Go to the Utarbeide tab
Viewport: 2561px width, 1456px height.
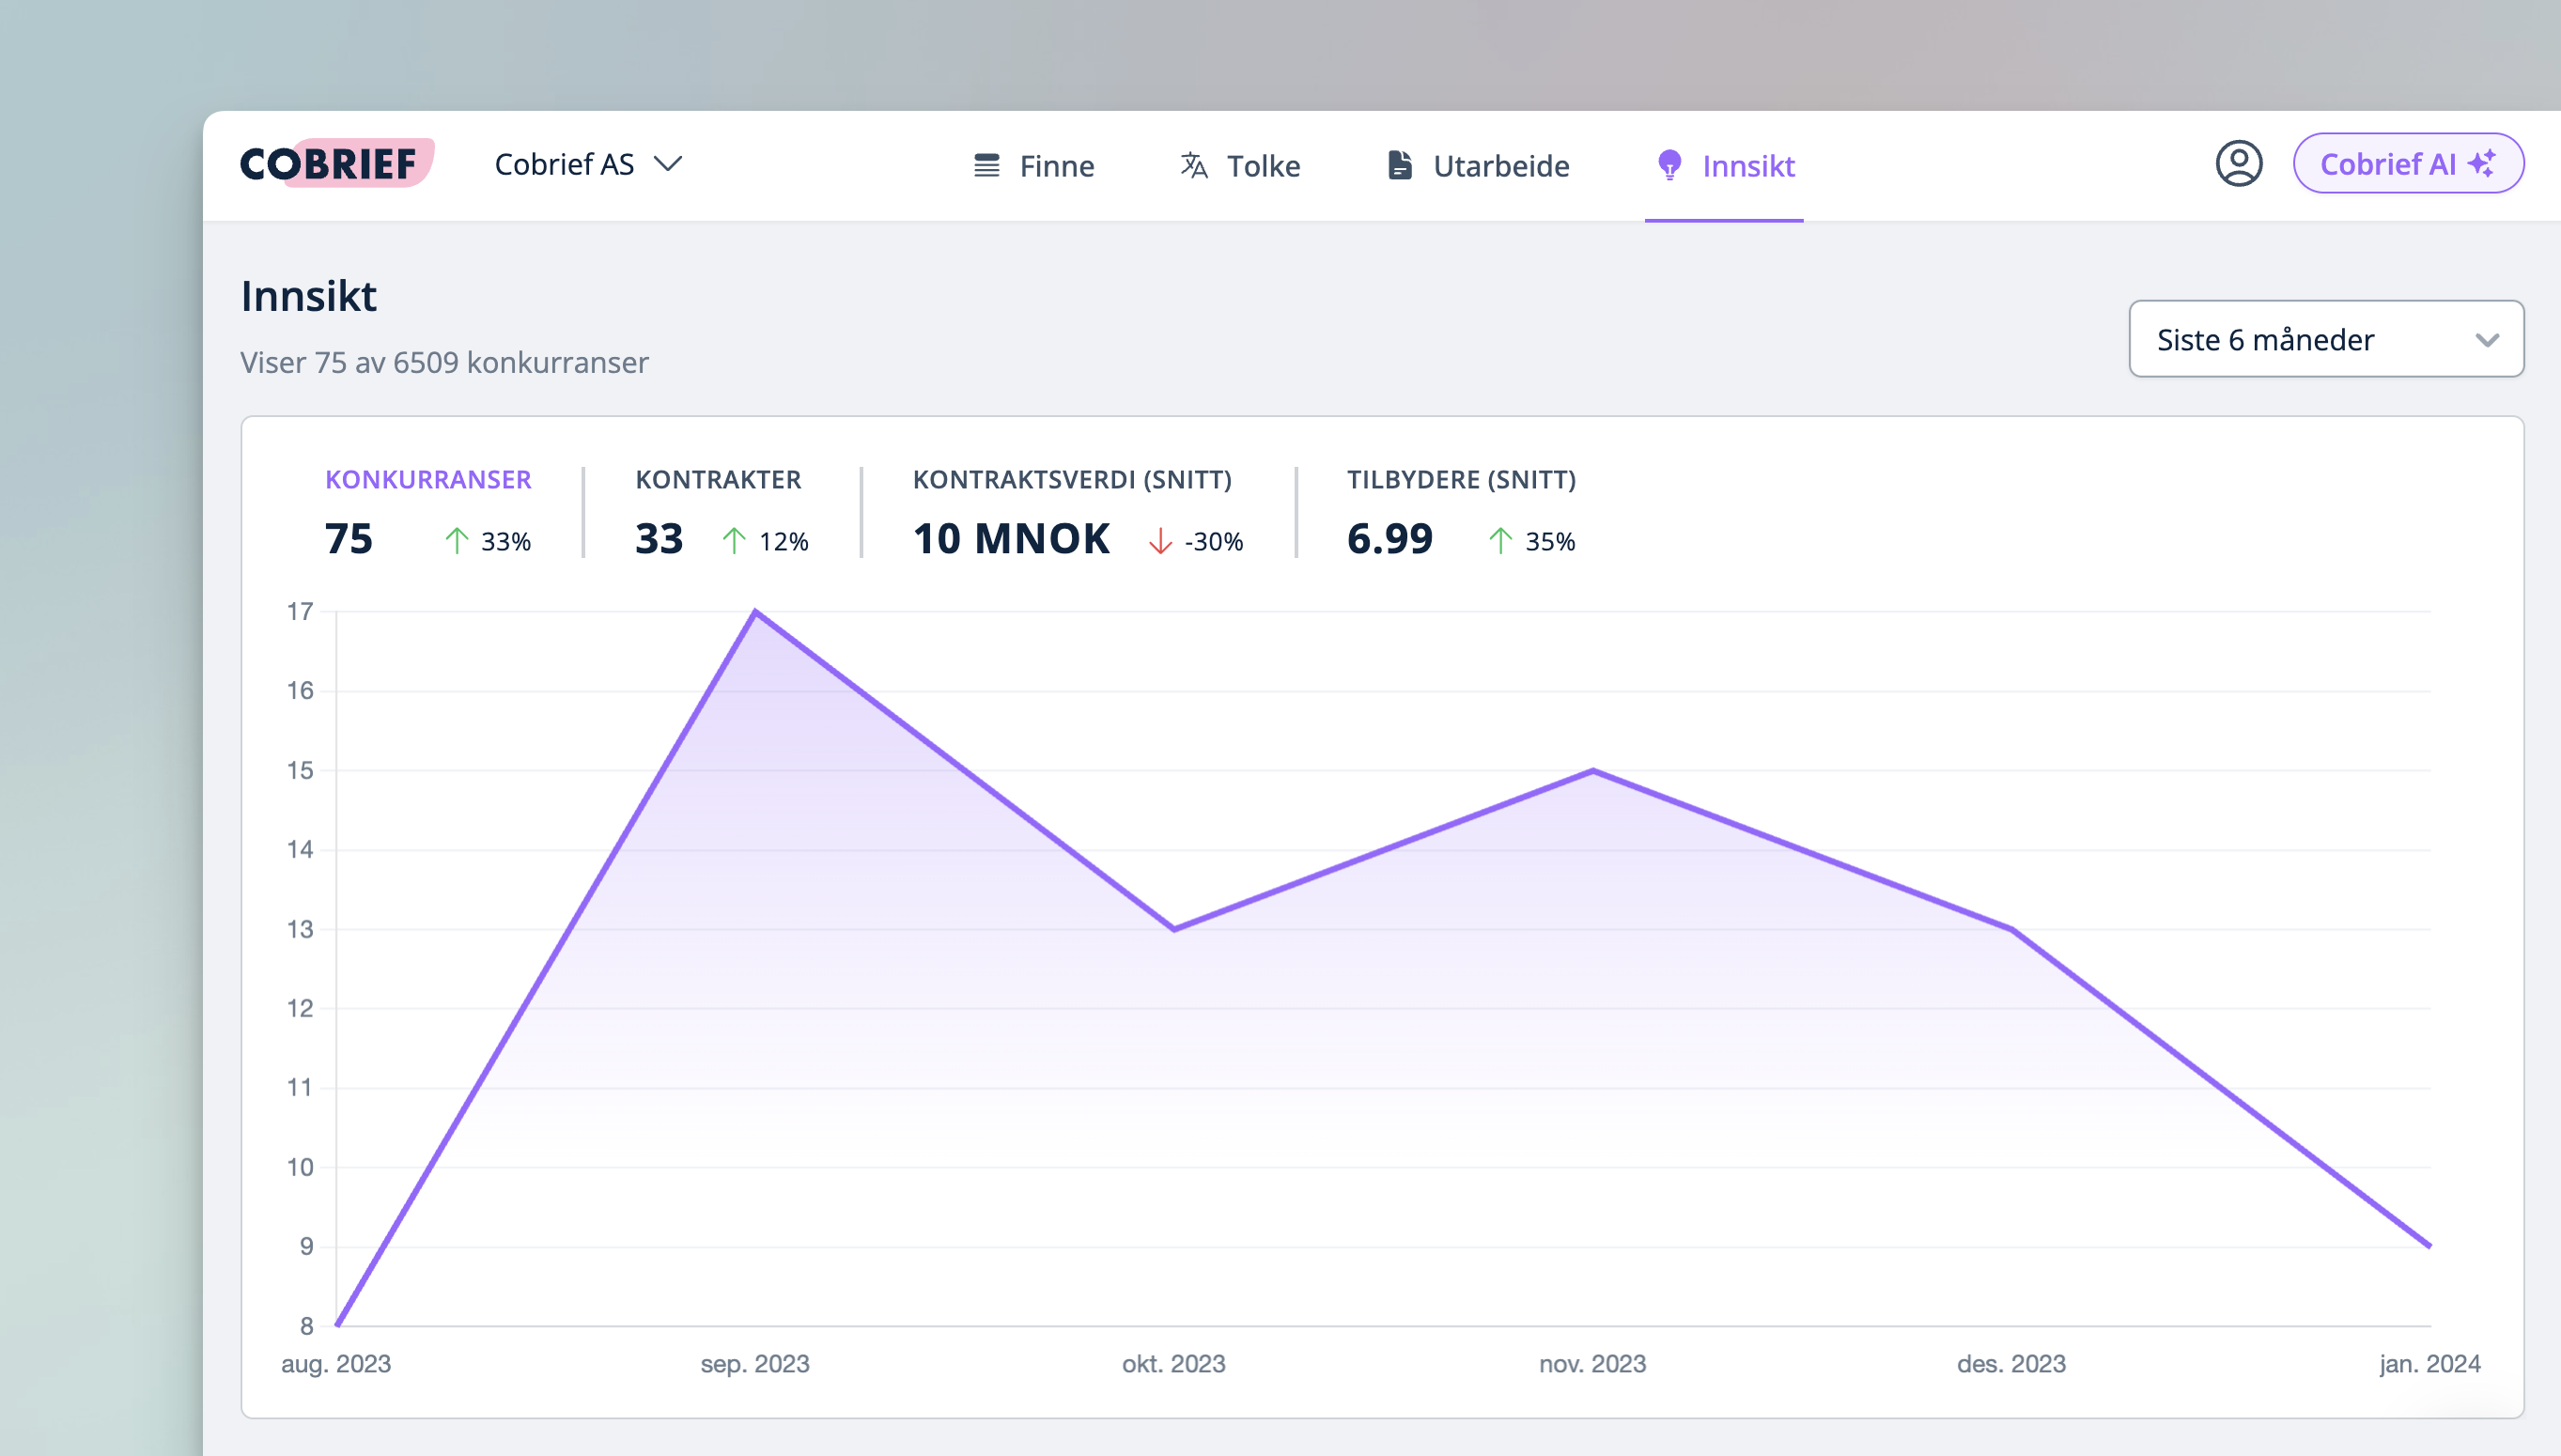click(x=1500, y=166)
